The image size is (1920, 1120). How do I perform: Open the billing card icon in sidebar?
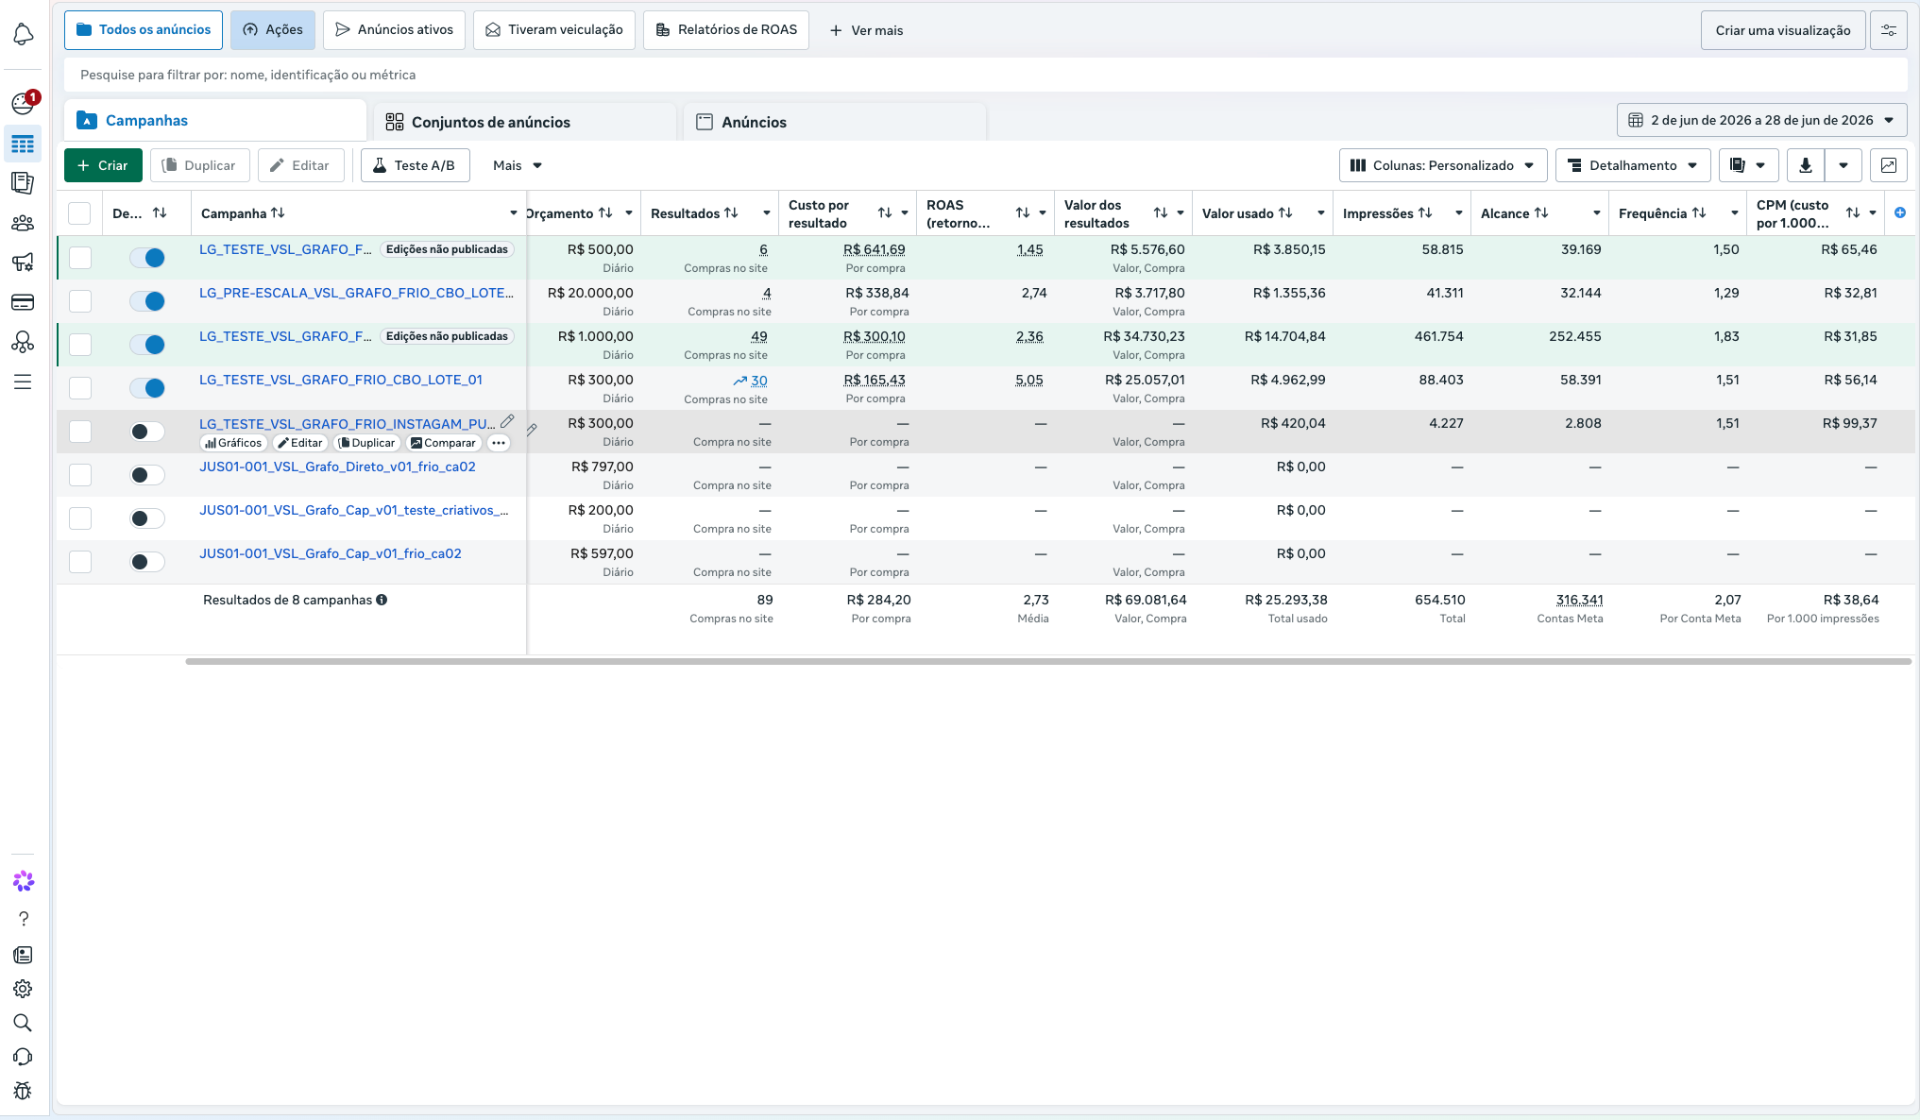point(23,302)
